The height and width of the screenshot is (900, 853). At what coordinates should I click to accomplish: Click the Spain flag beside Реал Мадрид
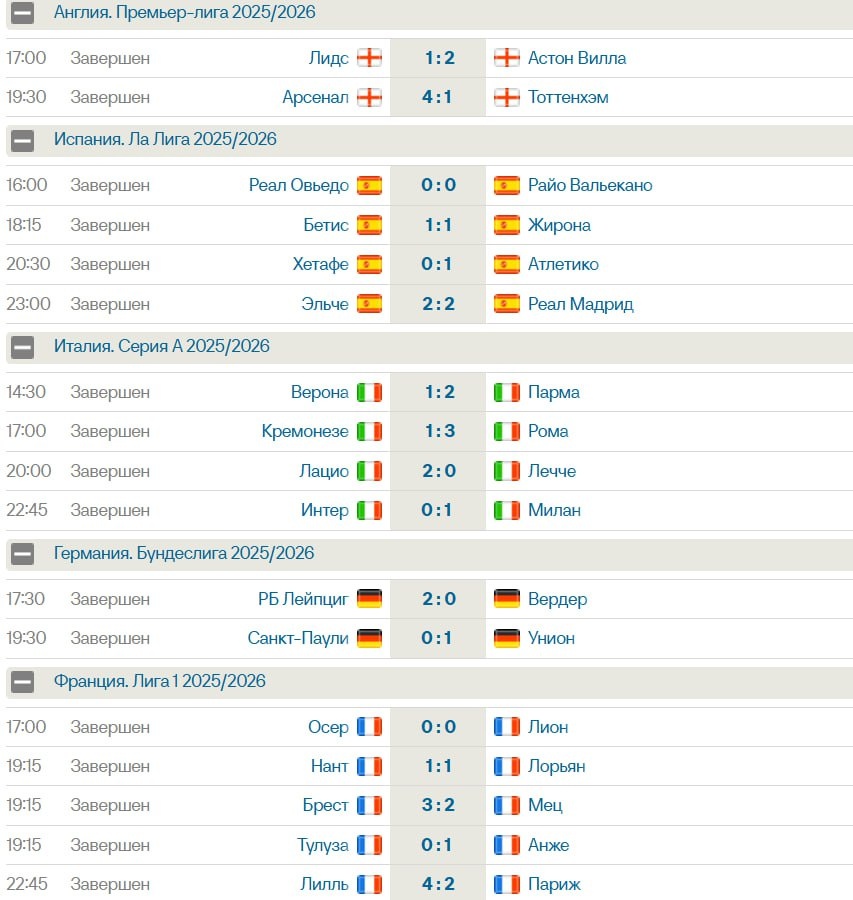(x=507, y=304)
